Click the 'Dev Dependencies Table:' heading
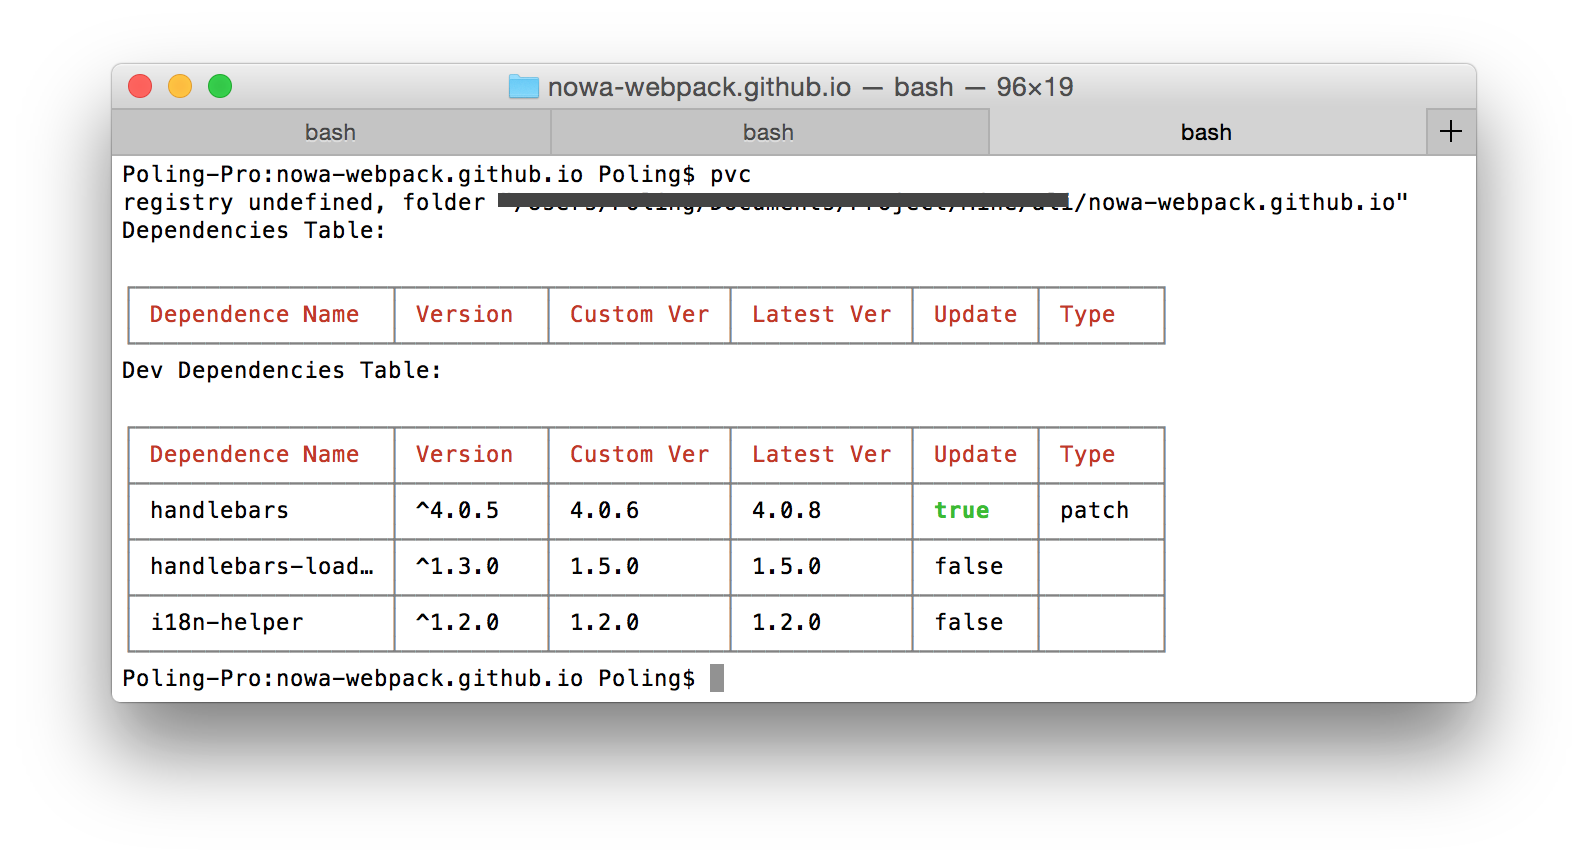The width and height of the screenshot is (1588, 862). tap(282, 371)
